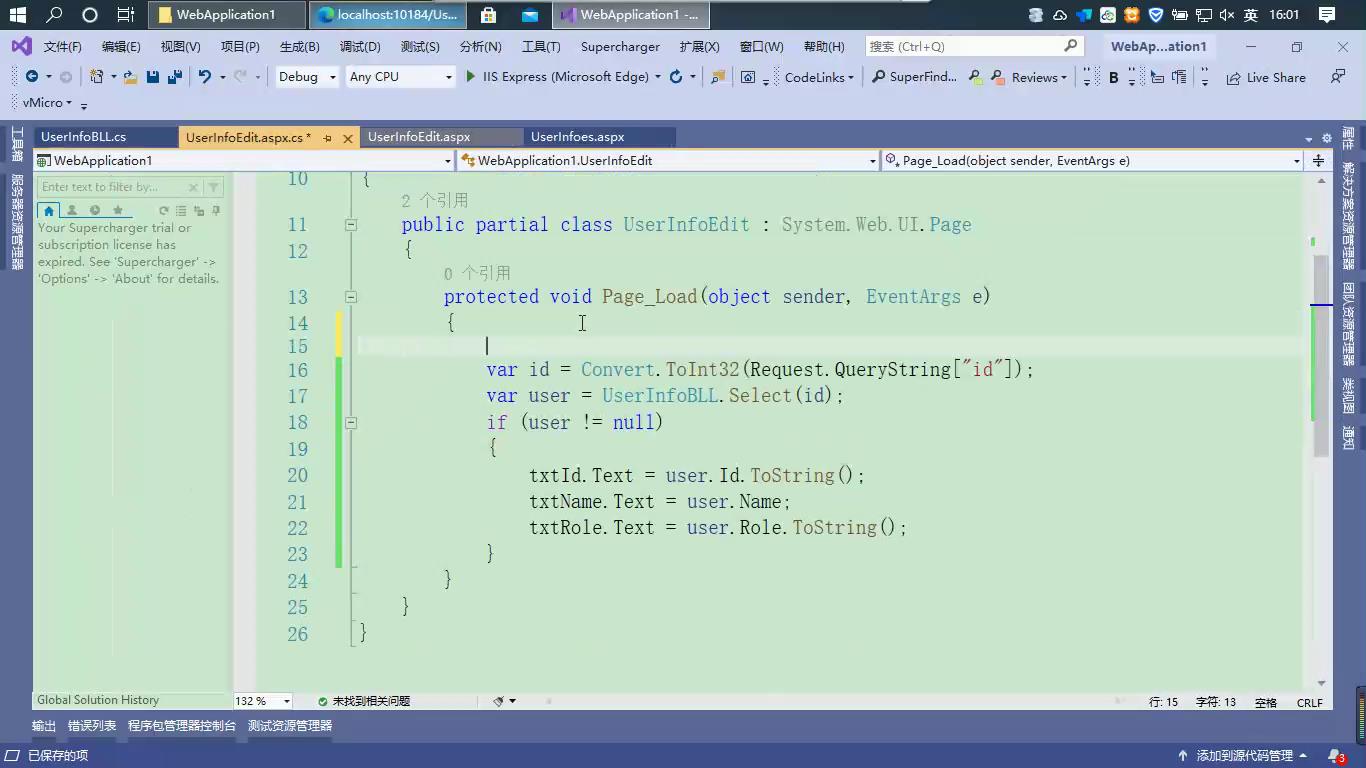This screenshot has width=1366, height=768.
Task: Click the Visual Studio search box
Action: click(974, 46)
